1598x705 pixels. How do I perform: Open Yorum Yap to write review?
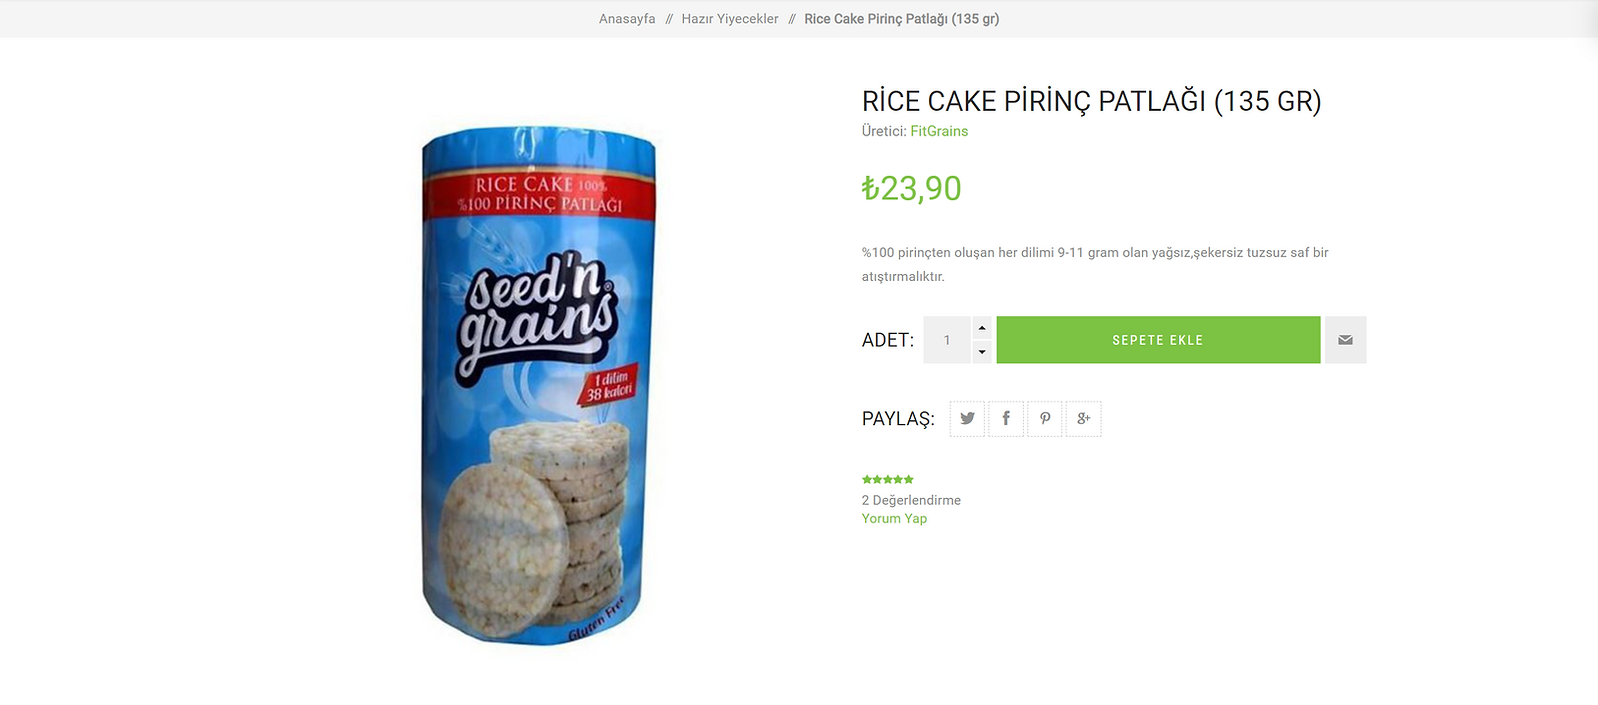tap(894, 519)
